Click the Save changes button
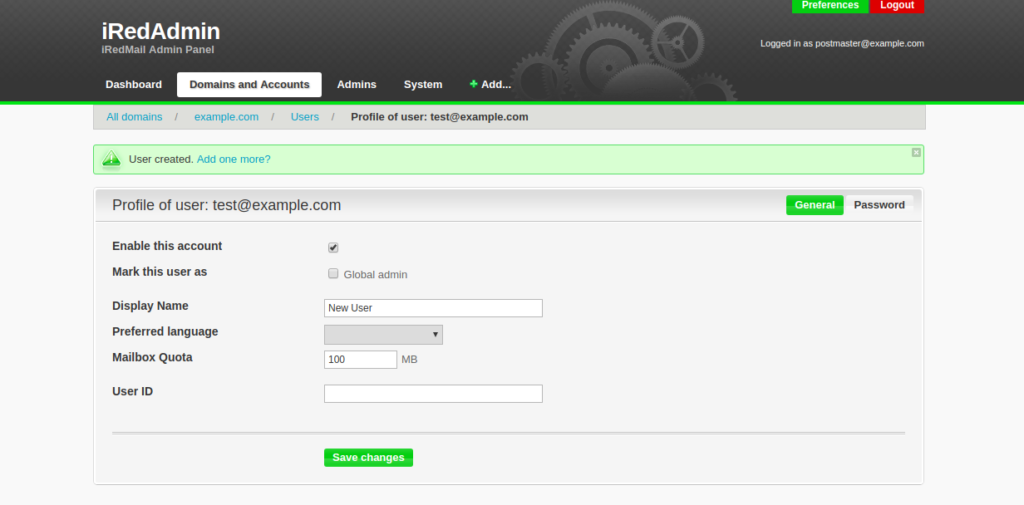The width and height of the screenshot is (1024, 505). [368, 458]
